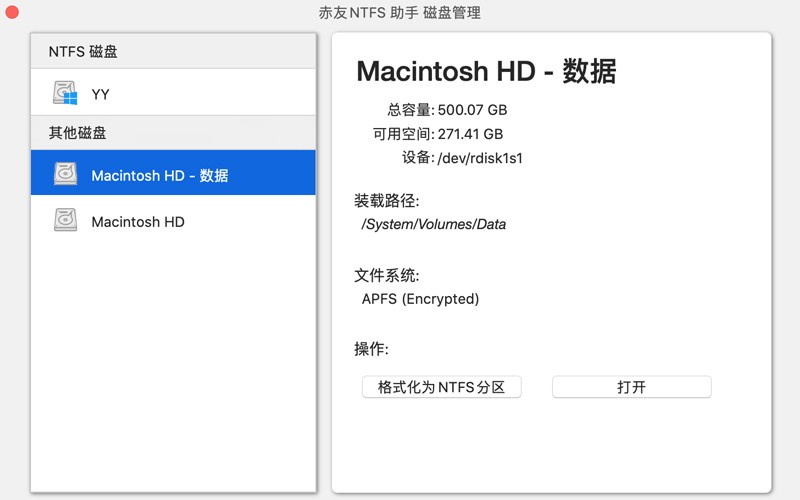Screen dimensions: 800x500
Task: Click the 打开 button
Action: pyautogui.click(x=632, y=387)
